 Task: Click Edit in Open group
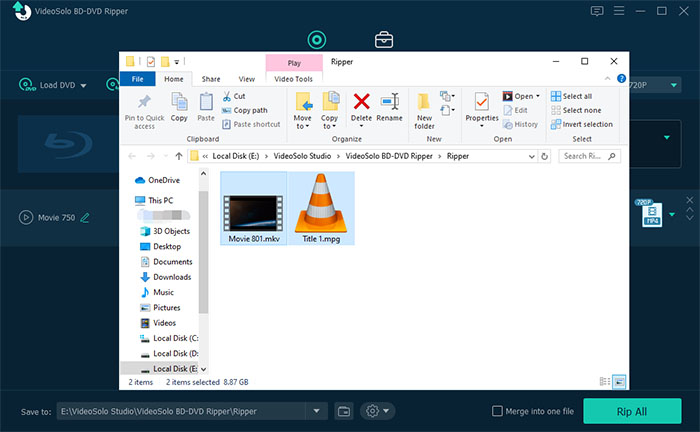coord(516,110)
